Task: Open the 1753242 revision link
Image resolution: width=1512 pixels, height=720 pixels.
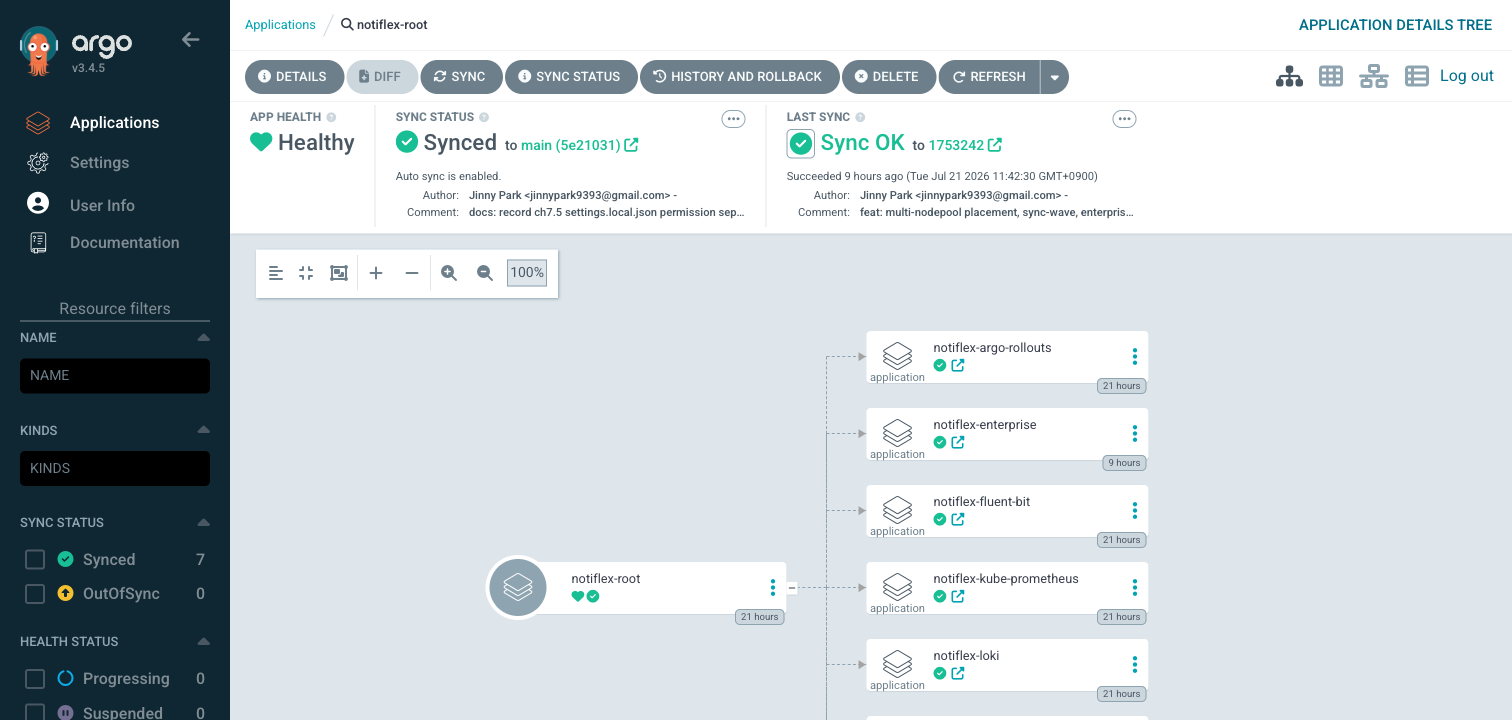Action: click(x=956, y=145)
